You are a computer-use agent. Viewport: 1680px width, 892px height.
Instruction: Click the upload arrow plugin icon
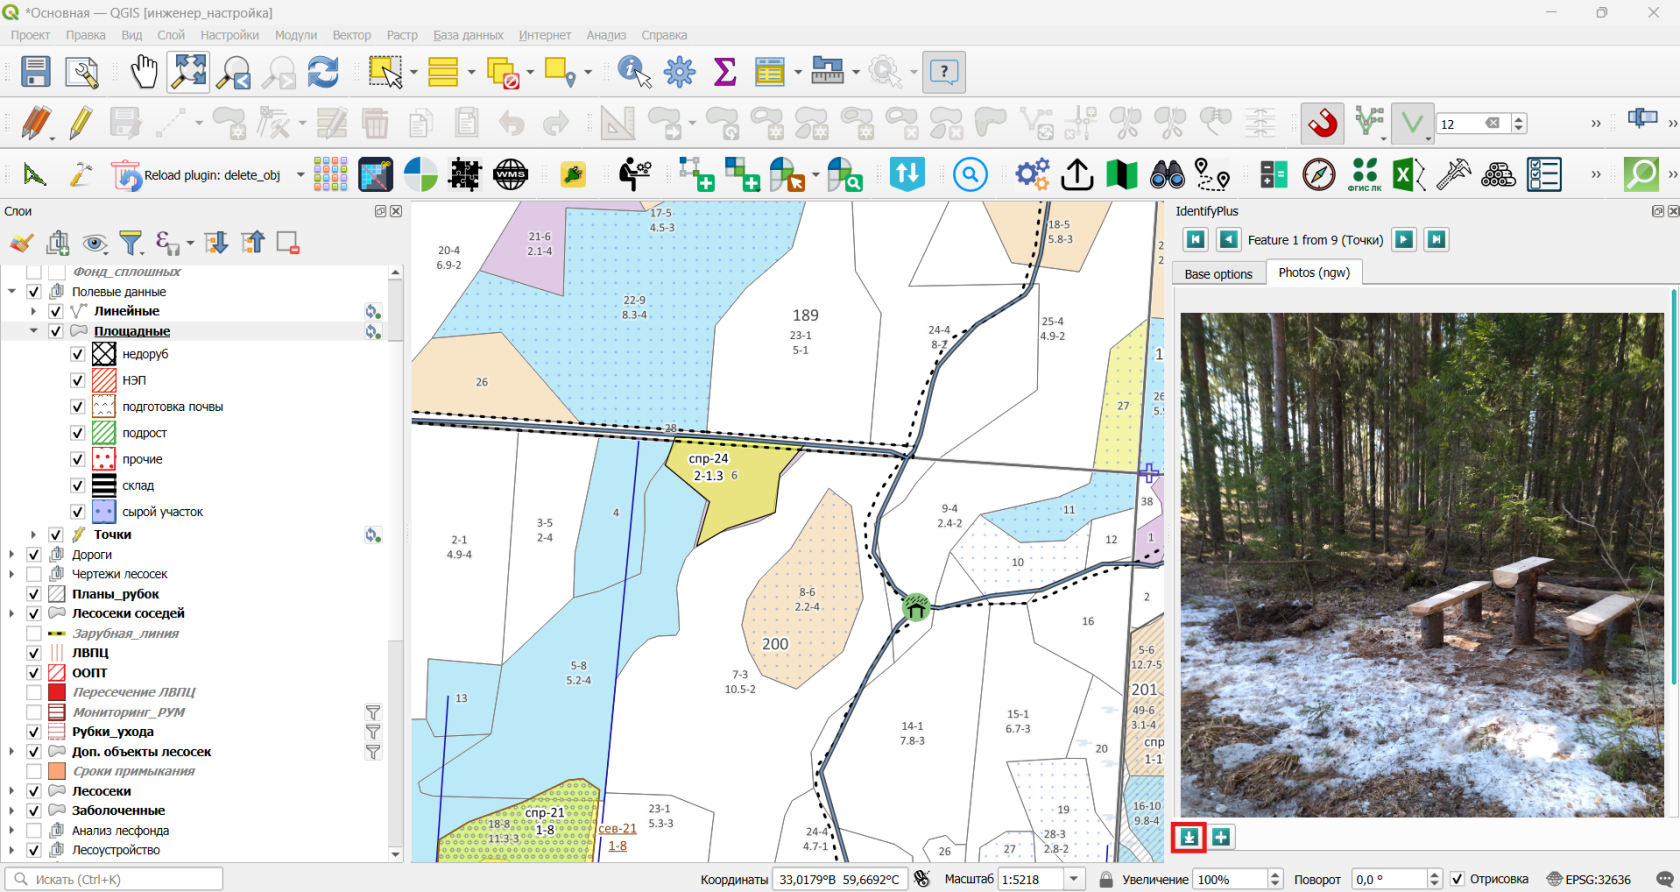1077,175
